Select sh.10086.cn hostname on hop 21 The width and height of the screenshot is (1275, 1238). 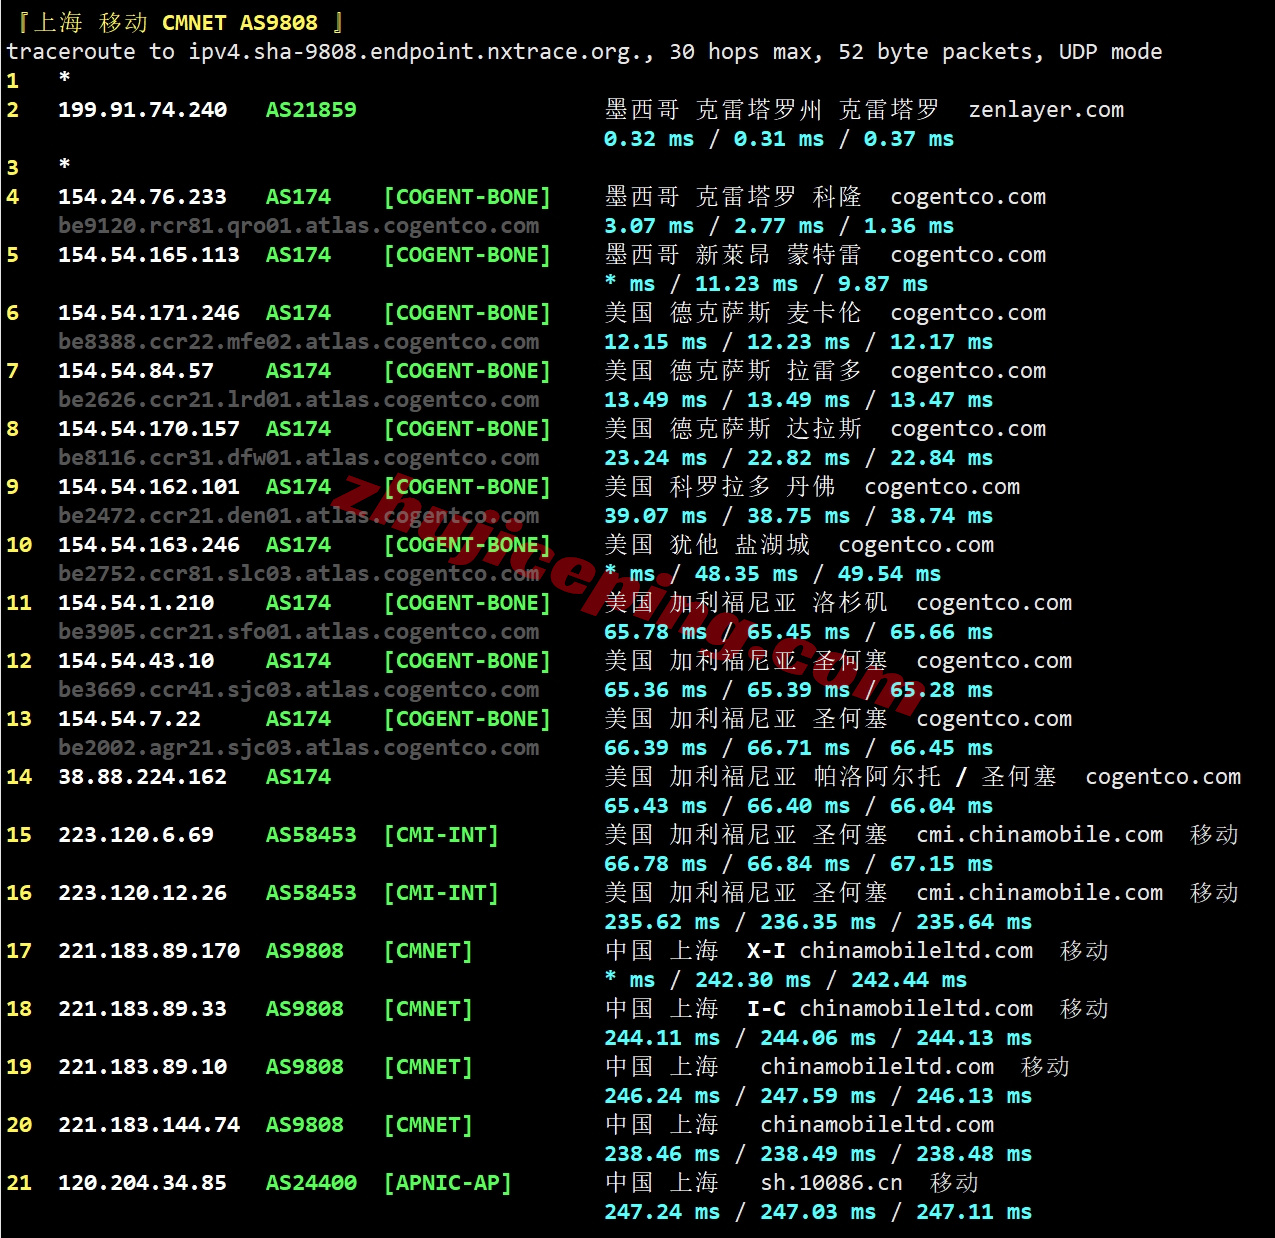point(832,1183)
